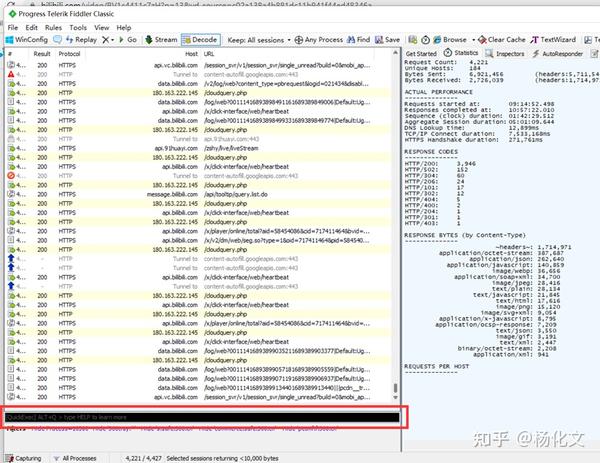The width and height of the screenshot is (600, 463).
Task: Click the red warning triangle session icon
Action: (11, 74)
